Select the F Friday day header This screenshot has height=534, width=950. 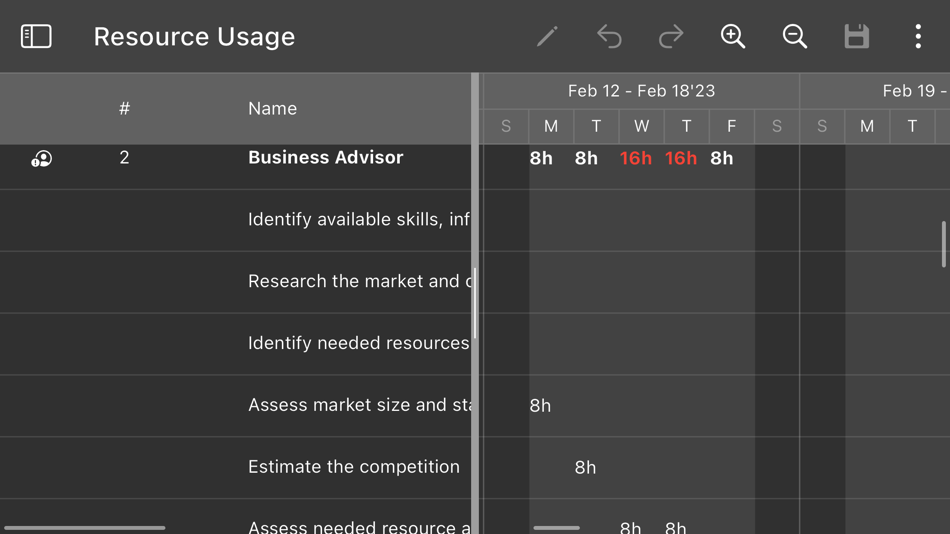(x=731, y=126)
